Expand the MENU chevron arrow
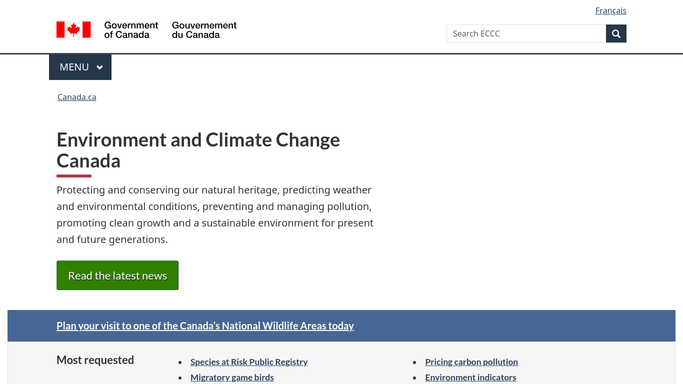 pos(100,67)
